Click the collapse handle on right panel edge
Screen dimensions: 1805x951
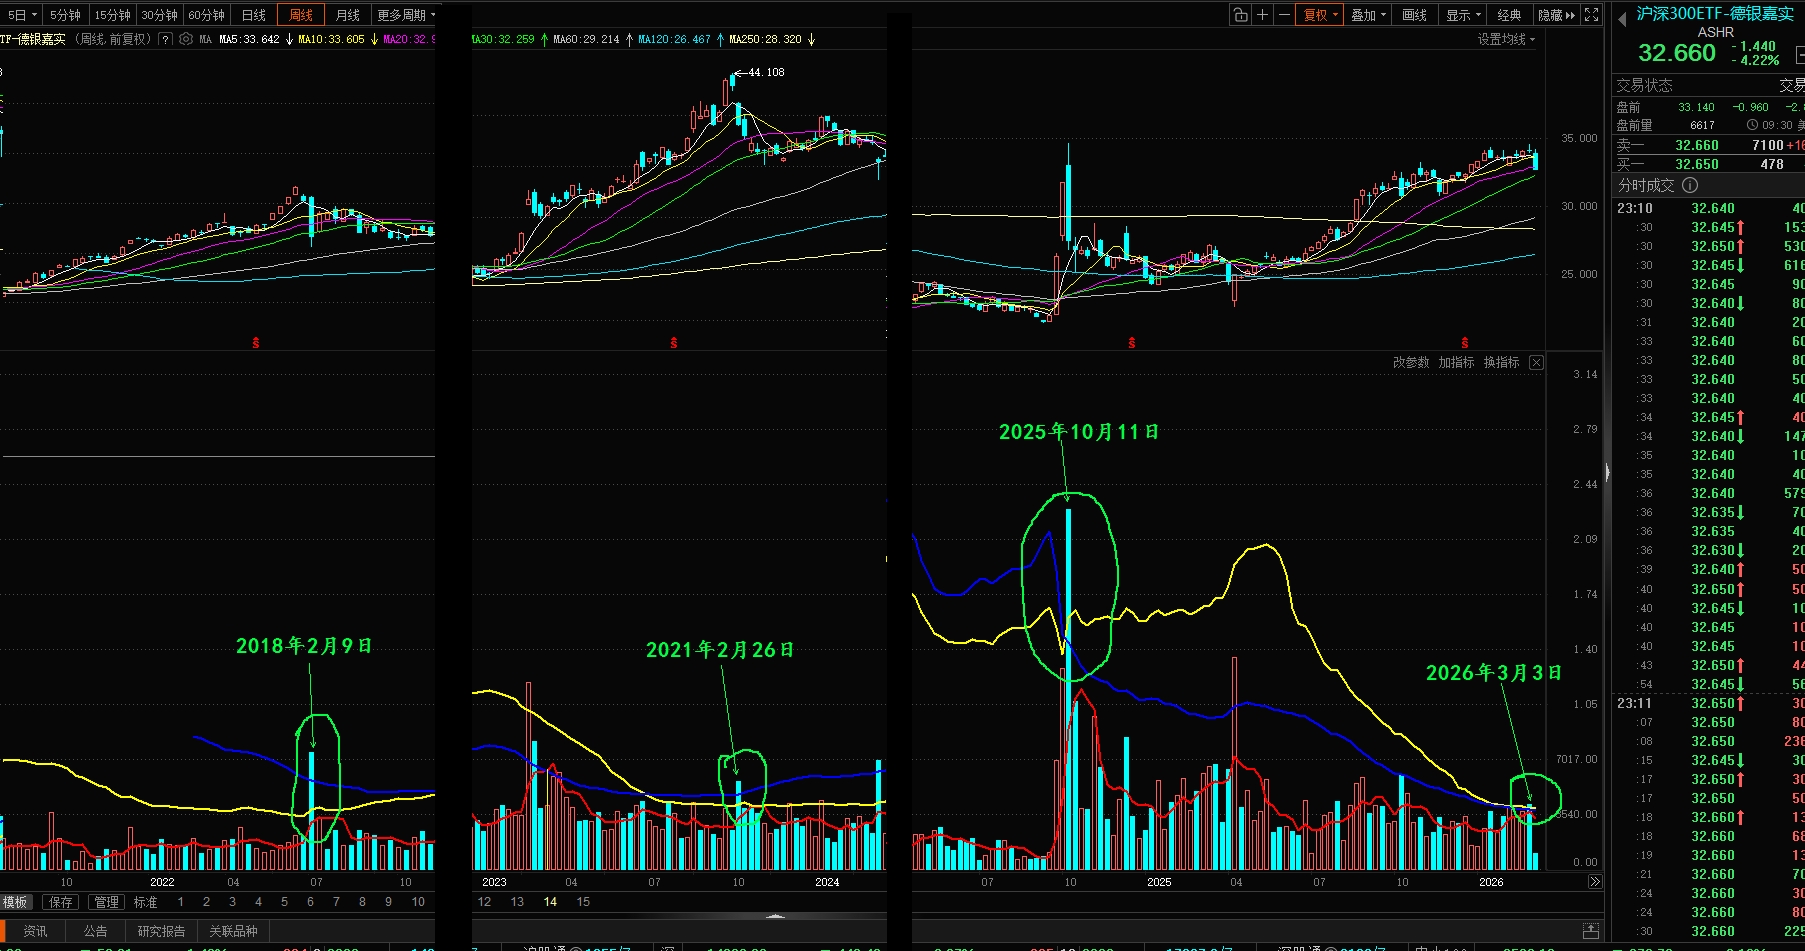click(1607, 472)
